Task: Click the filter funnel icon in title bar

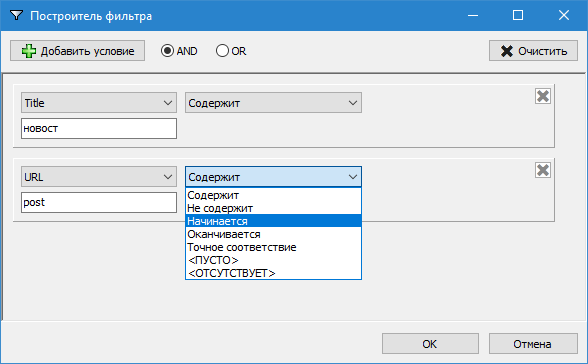Action: pyautogui.click(x=16, y=15)
